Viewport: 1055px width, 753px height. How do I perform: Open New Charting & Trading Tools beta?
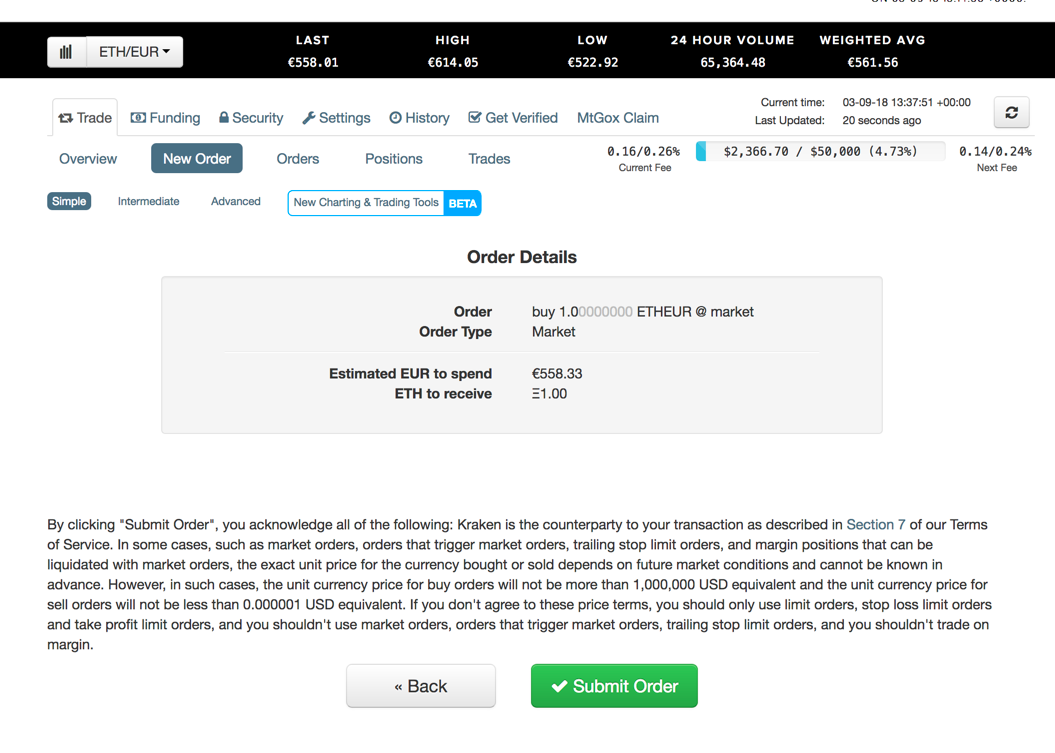(384, 203)
